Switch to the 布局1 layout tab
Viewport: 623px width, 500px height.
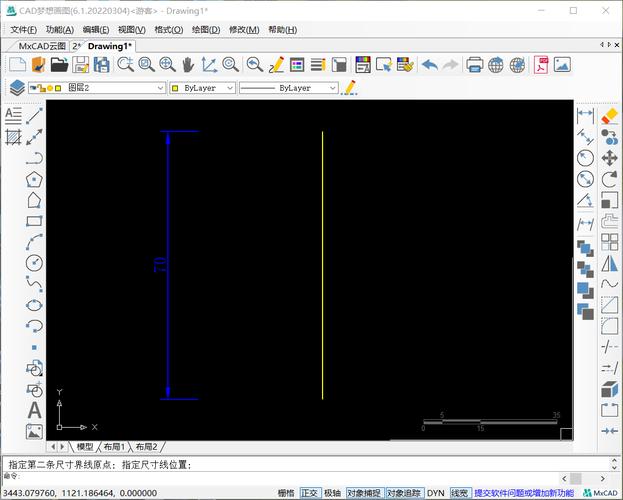tap(115, 447)
